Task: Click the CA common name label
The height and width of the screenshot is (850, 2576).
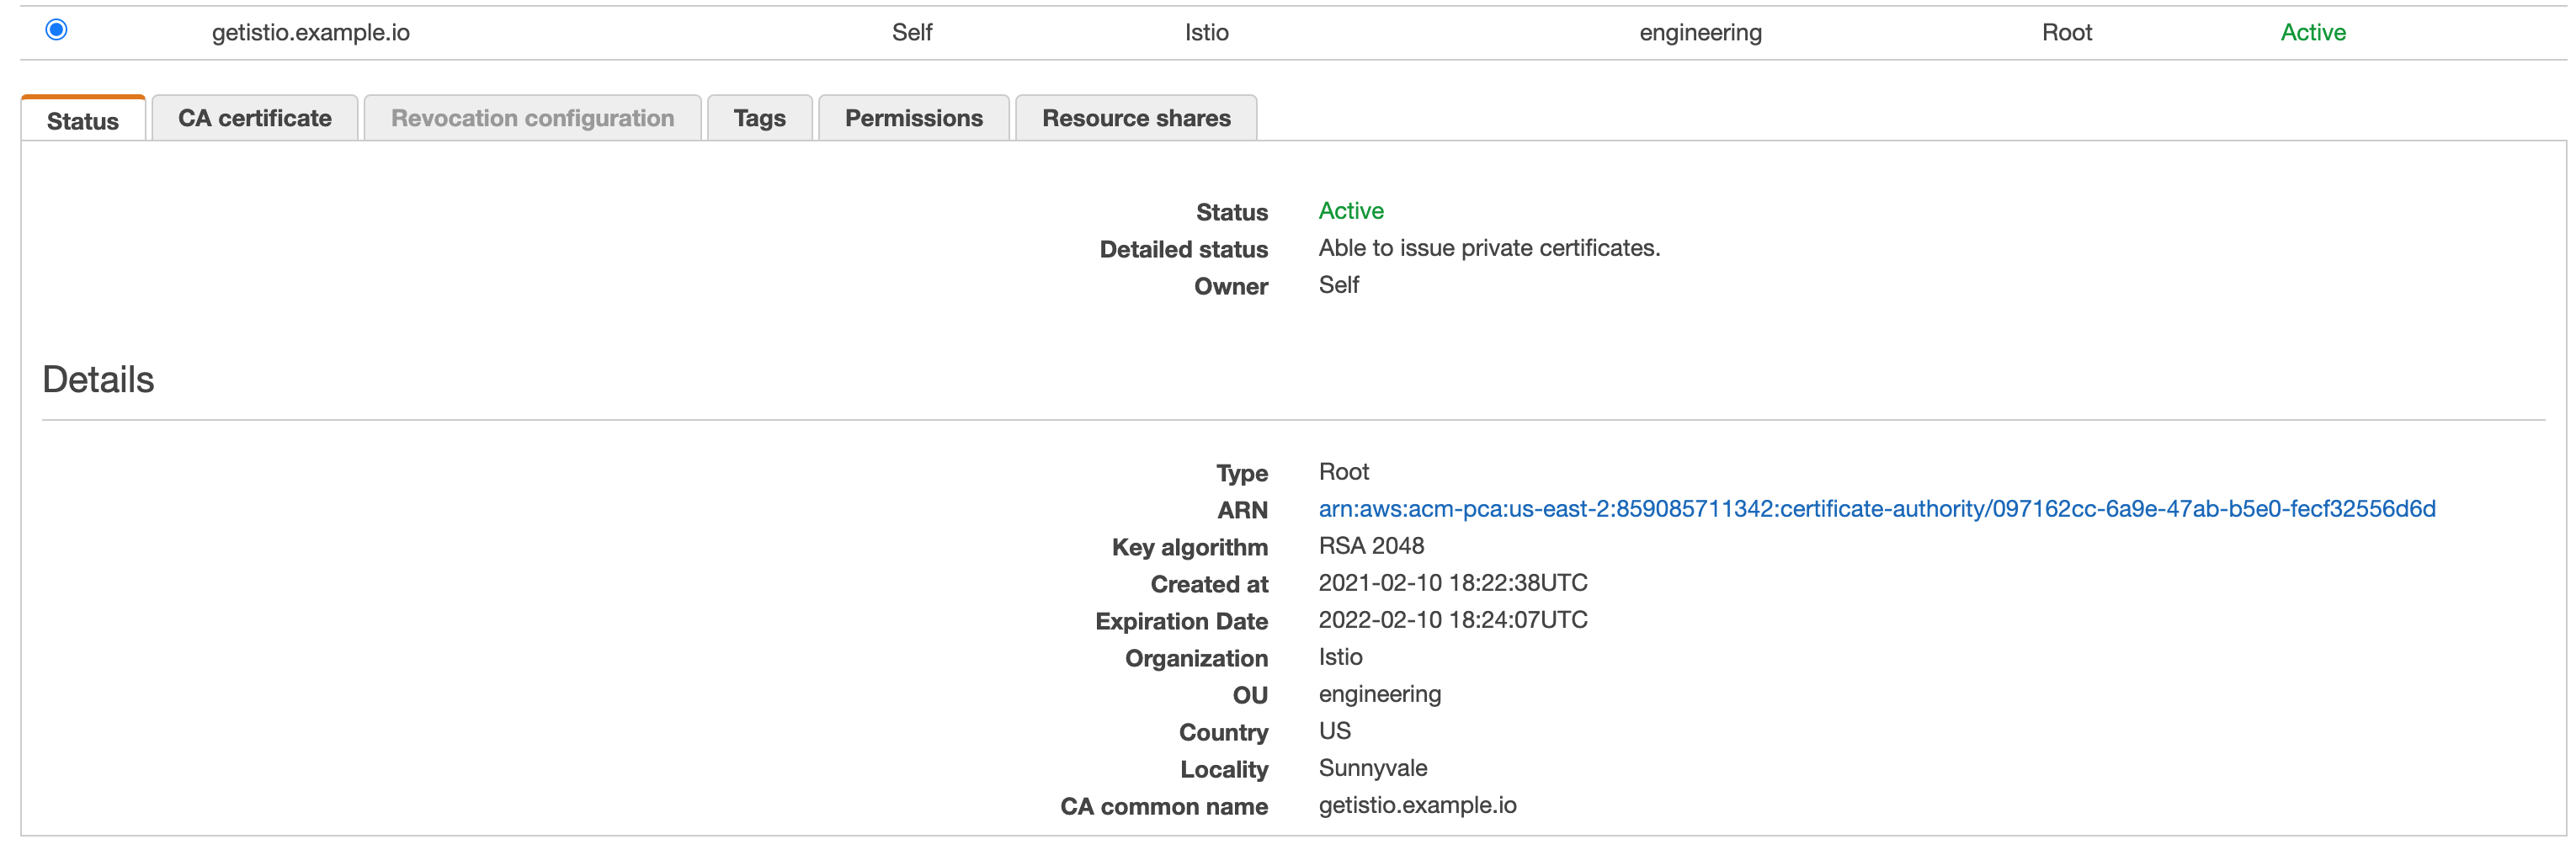Action: coord(1164,806)
